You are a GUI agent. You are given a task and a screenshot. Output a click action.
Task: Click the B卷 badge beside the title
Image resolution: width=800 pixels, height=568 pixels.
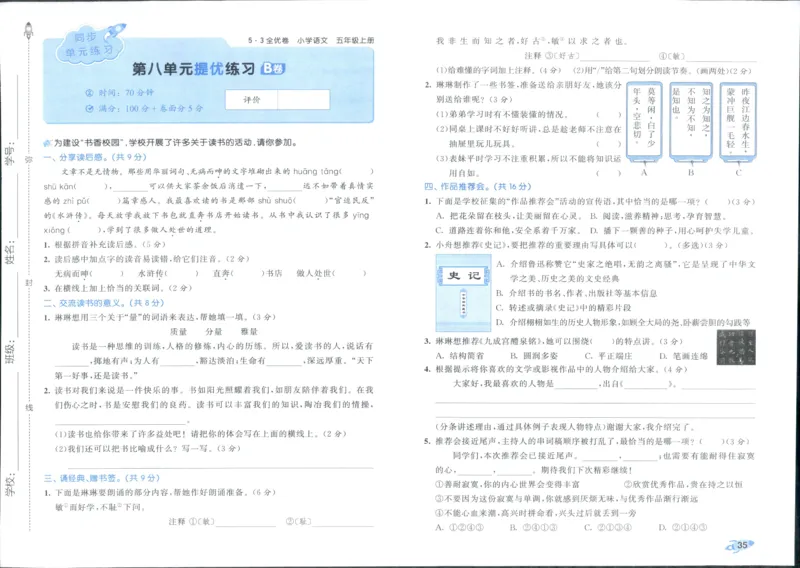coord(273,68)
